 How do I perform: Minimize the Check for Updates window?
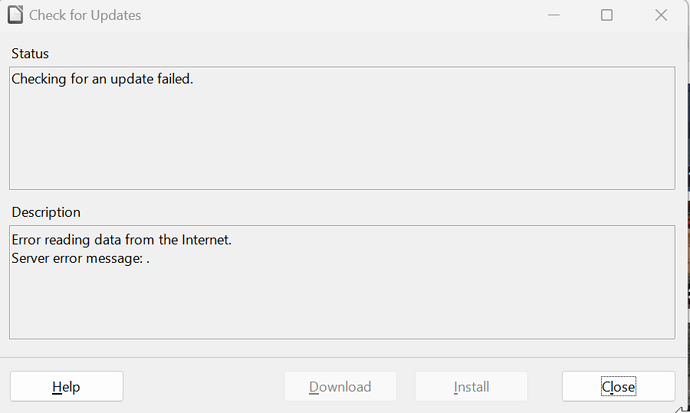tap(554, 15)
